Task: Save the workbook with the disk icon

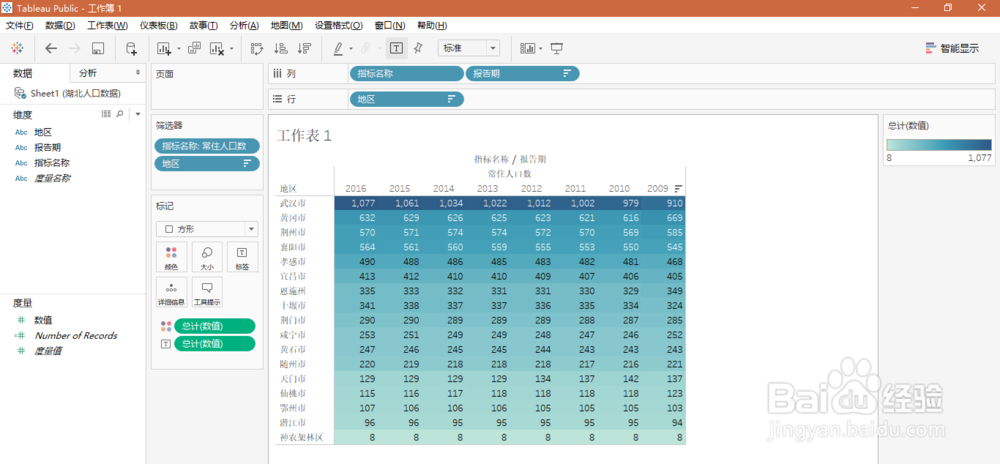Action: tap(98, 48)
